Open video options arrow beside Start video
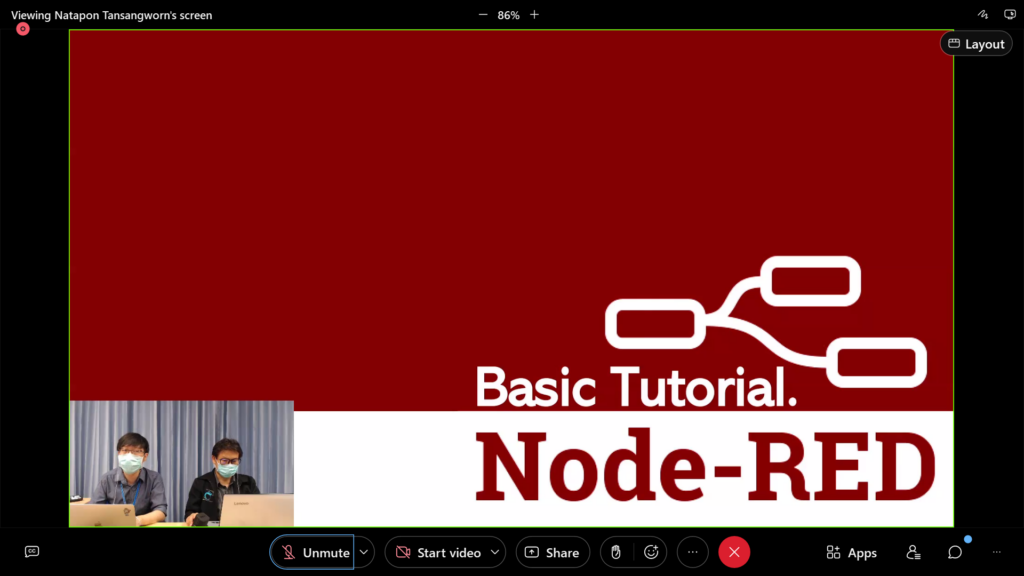The height and width of the screenshot is (576, 1024). click(x=495, y=552)
